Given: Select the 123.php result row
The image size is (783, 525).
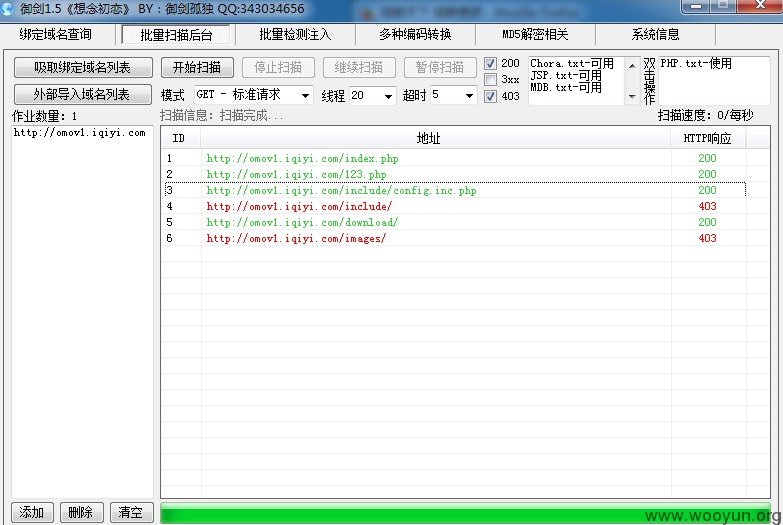Looking at the screenshot, I should tap(453, 174).
